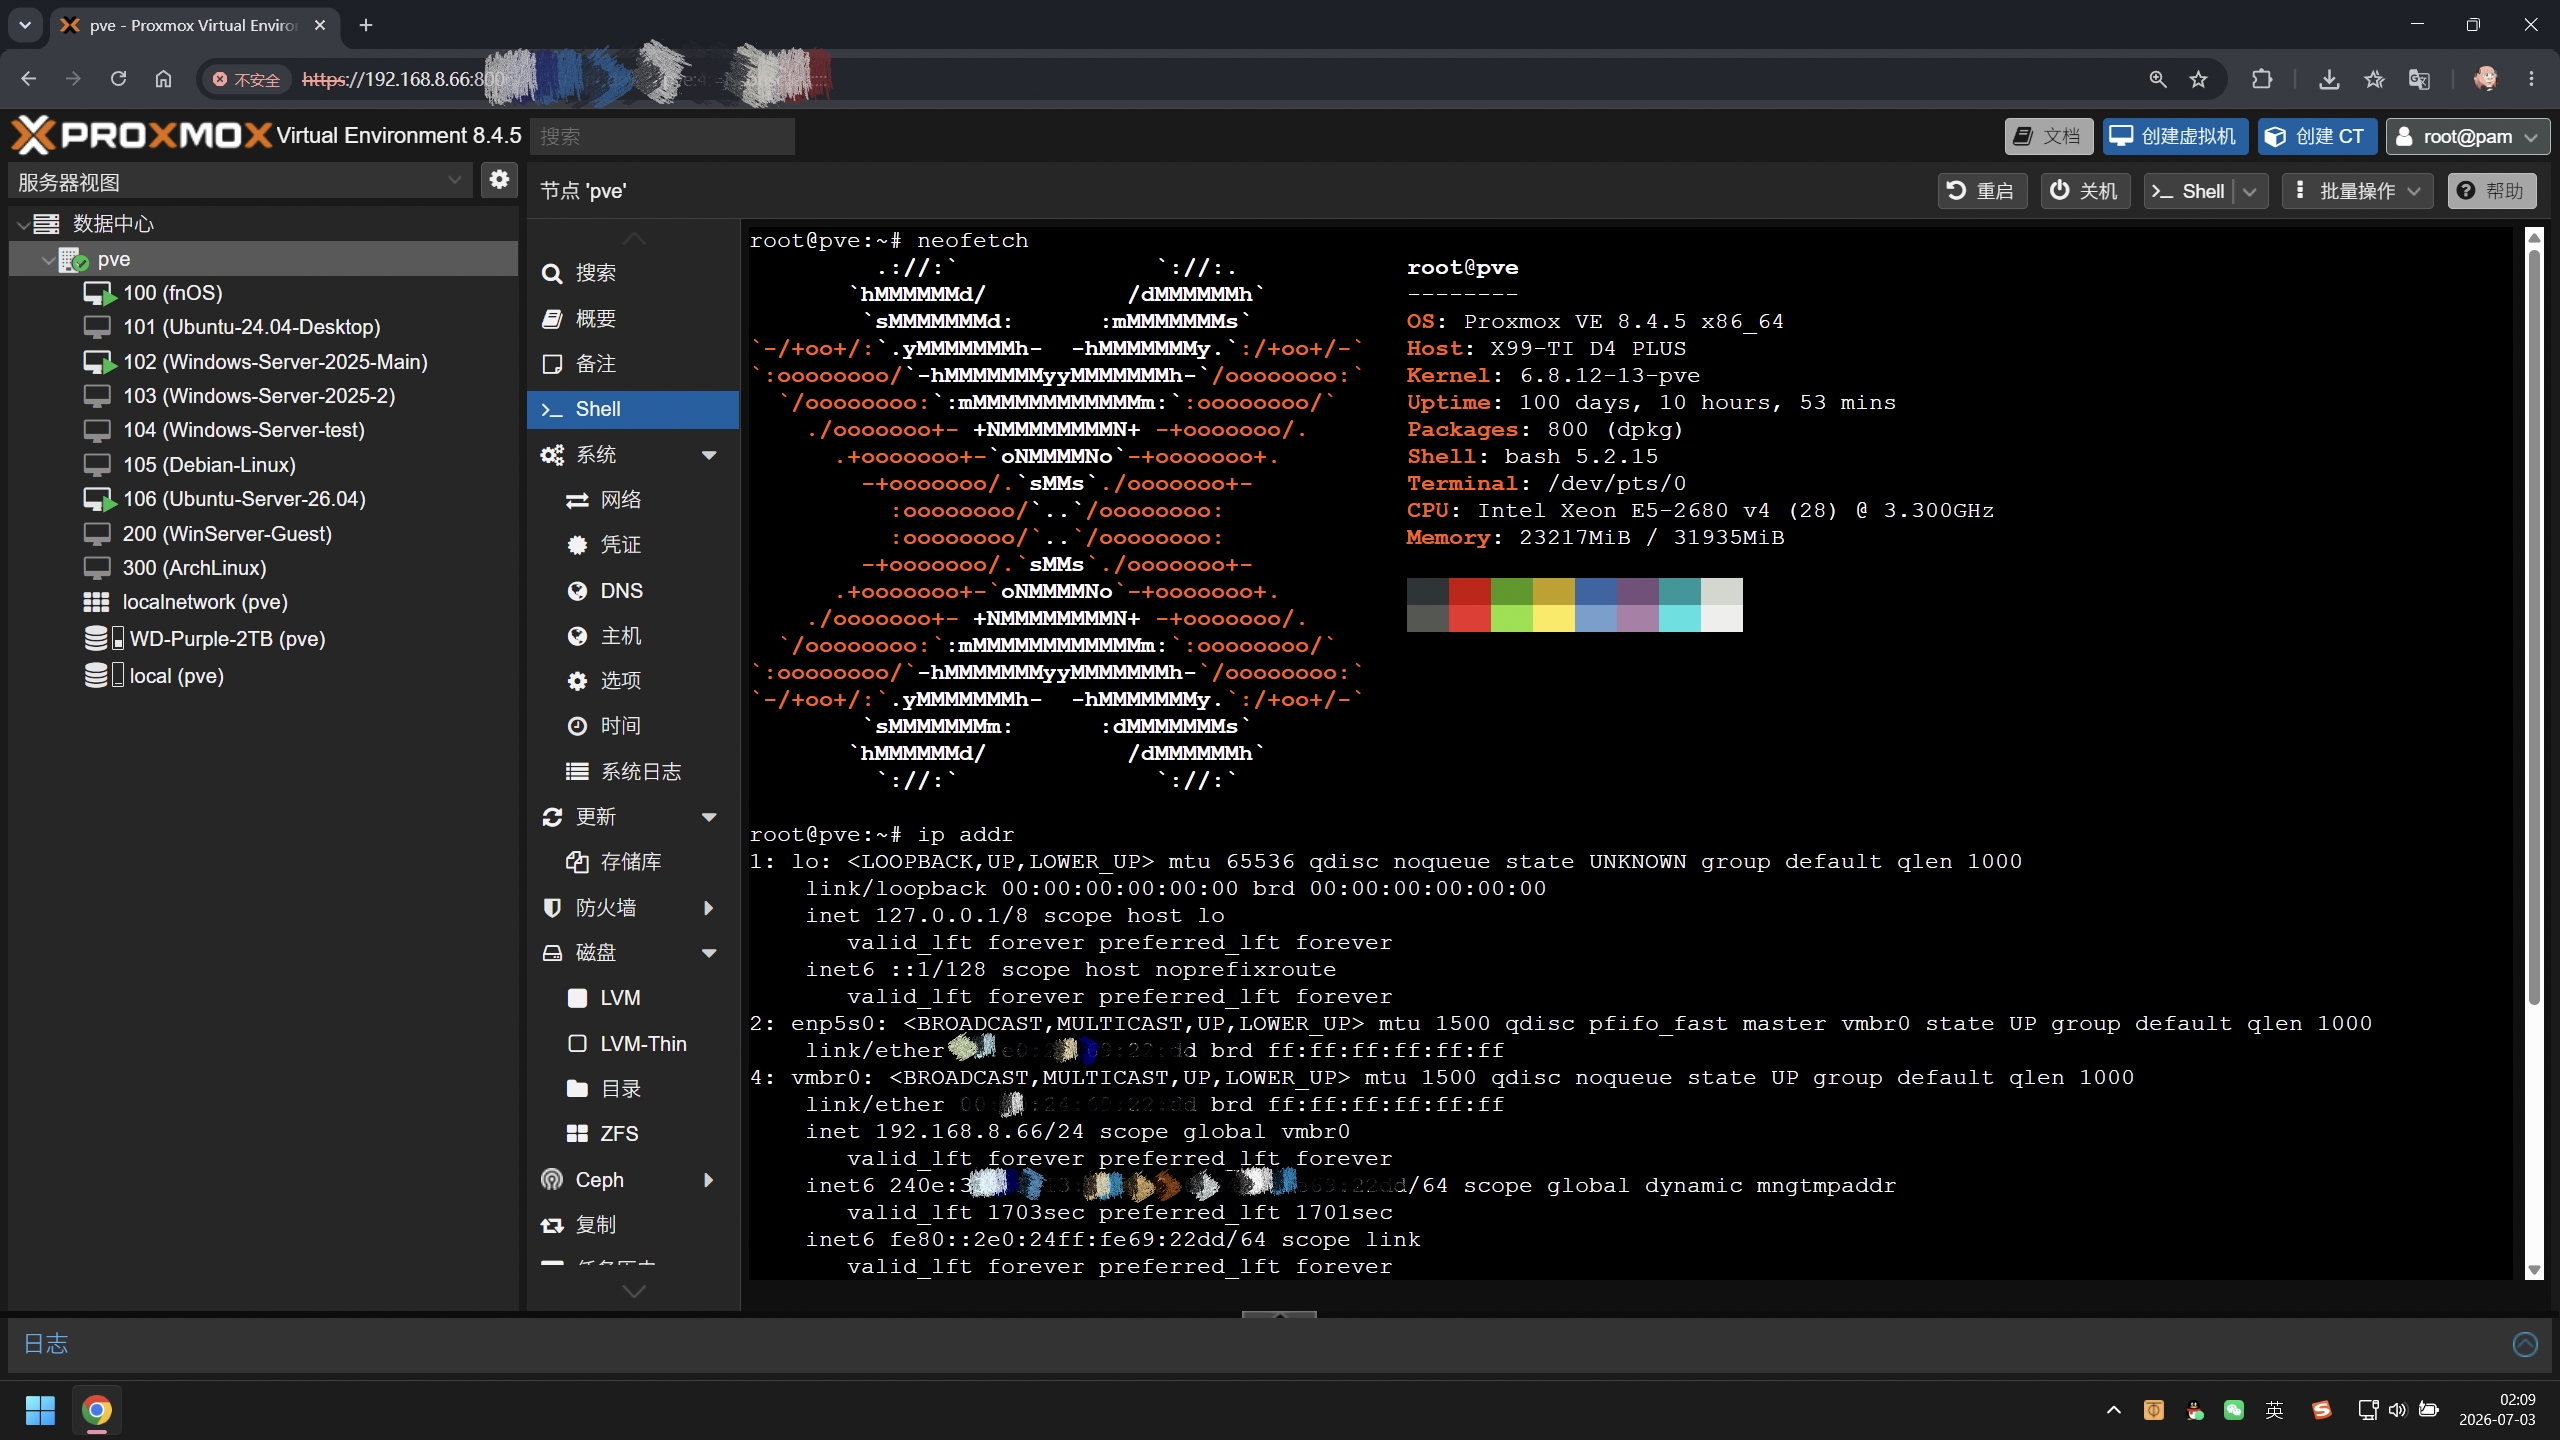This screenshot has width=2560, height=1440.
Task: Open the 选项 options page
Action: [x=632, y=681]
